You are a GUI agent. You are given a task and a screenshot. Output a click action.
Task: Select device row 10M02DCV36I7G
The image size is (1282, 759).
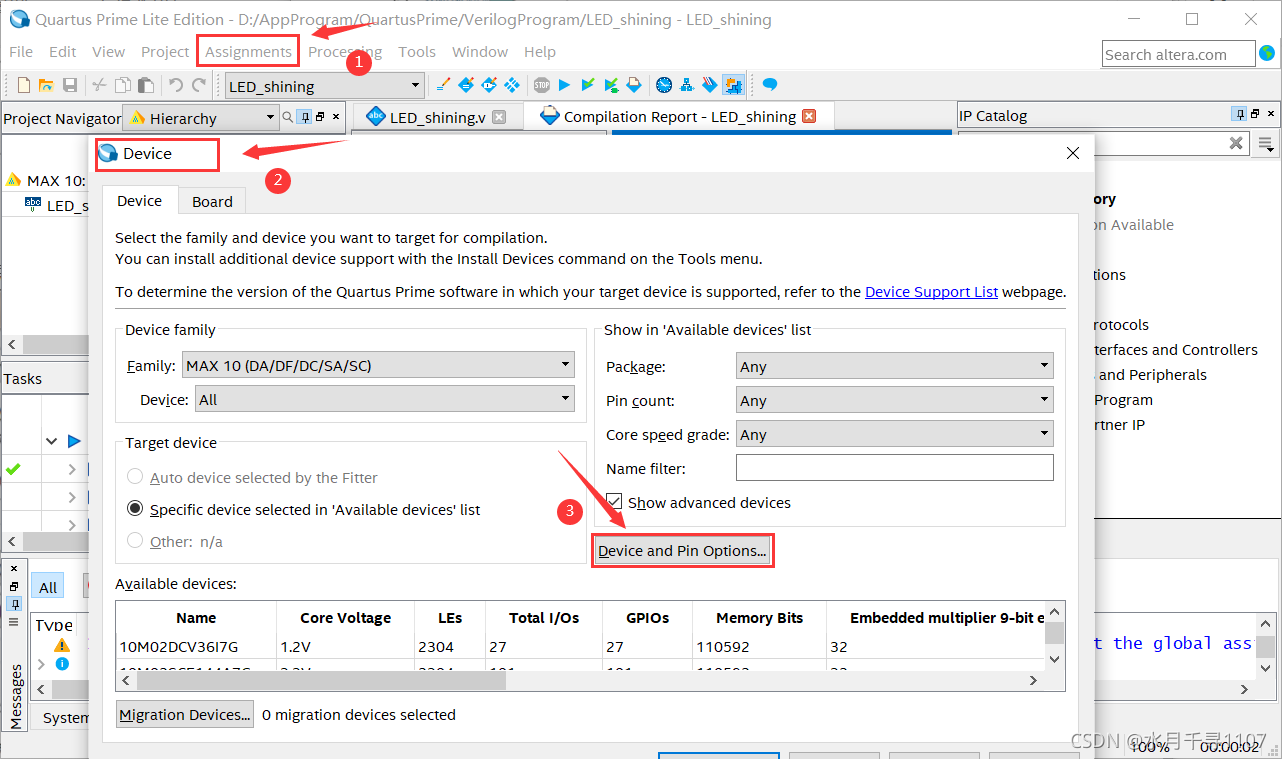(x=581, y=647)
